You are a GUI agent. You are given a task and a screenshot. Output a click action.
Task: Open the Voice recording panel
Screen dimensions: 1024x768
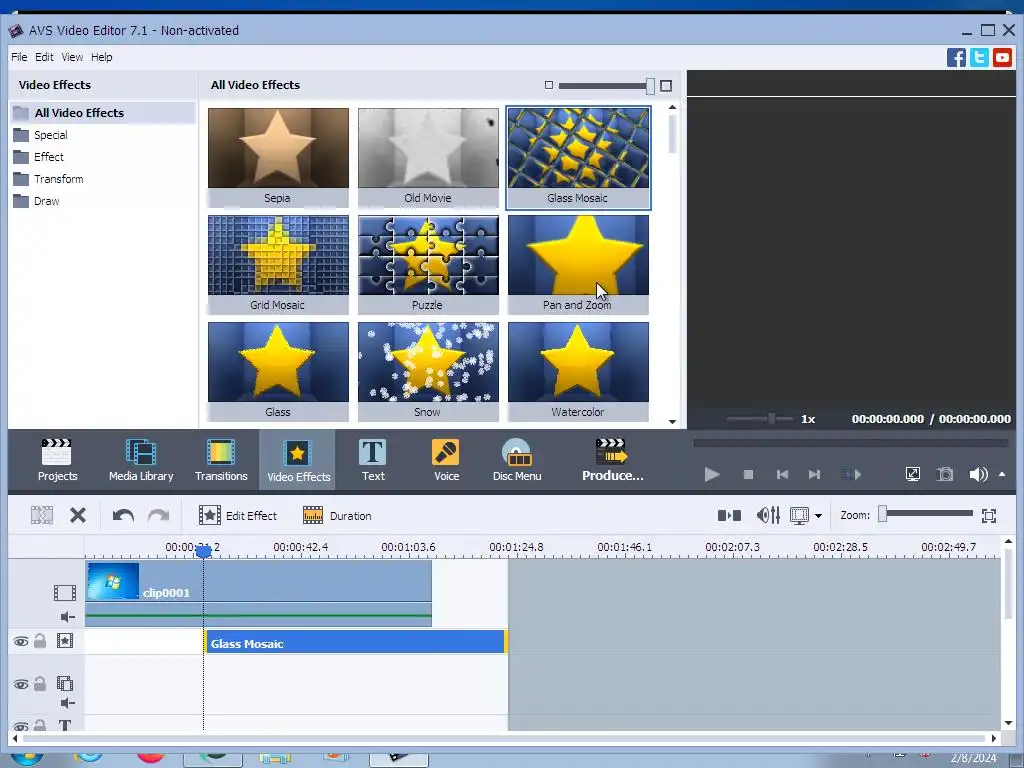[x=446, y=460]
